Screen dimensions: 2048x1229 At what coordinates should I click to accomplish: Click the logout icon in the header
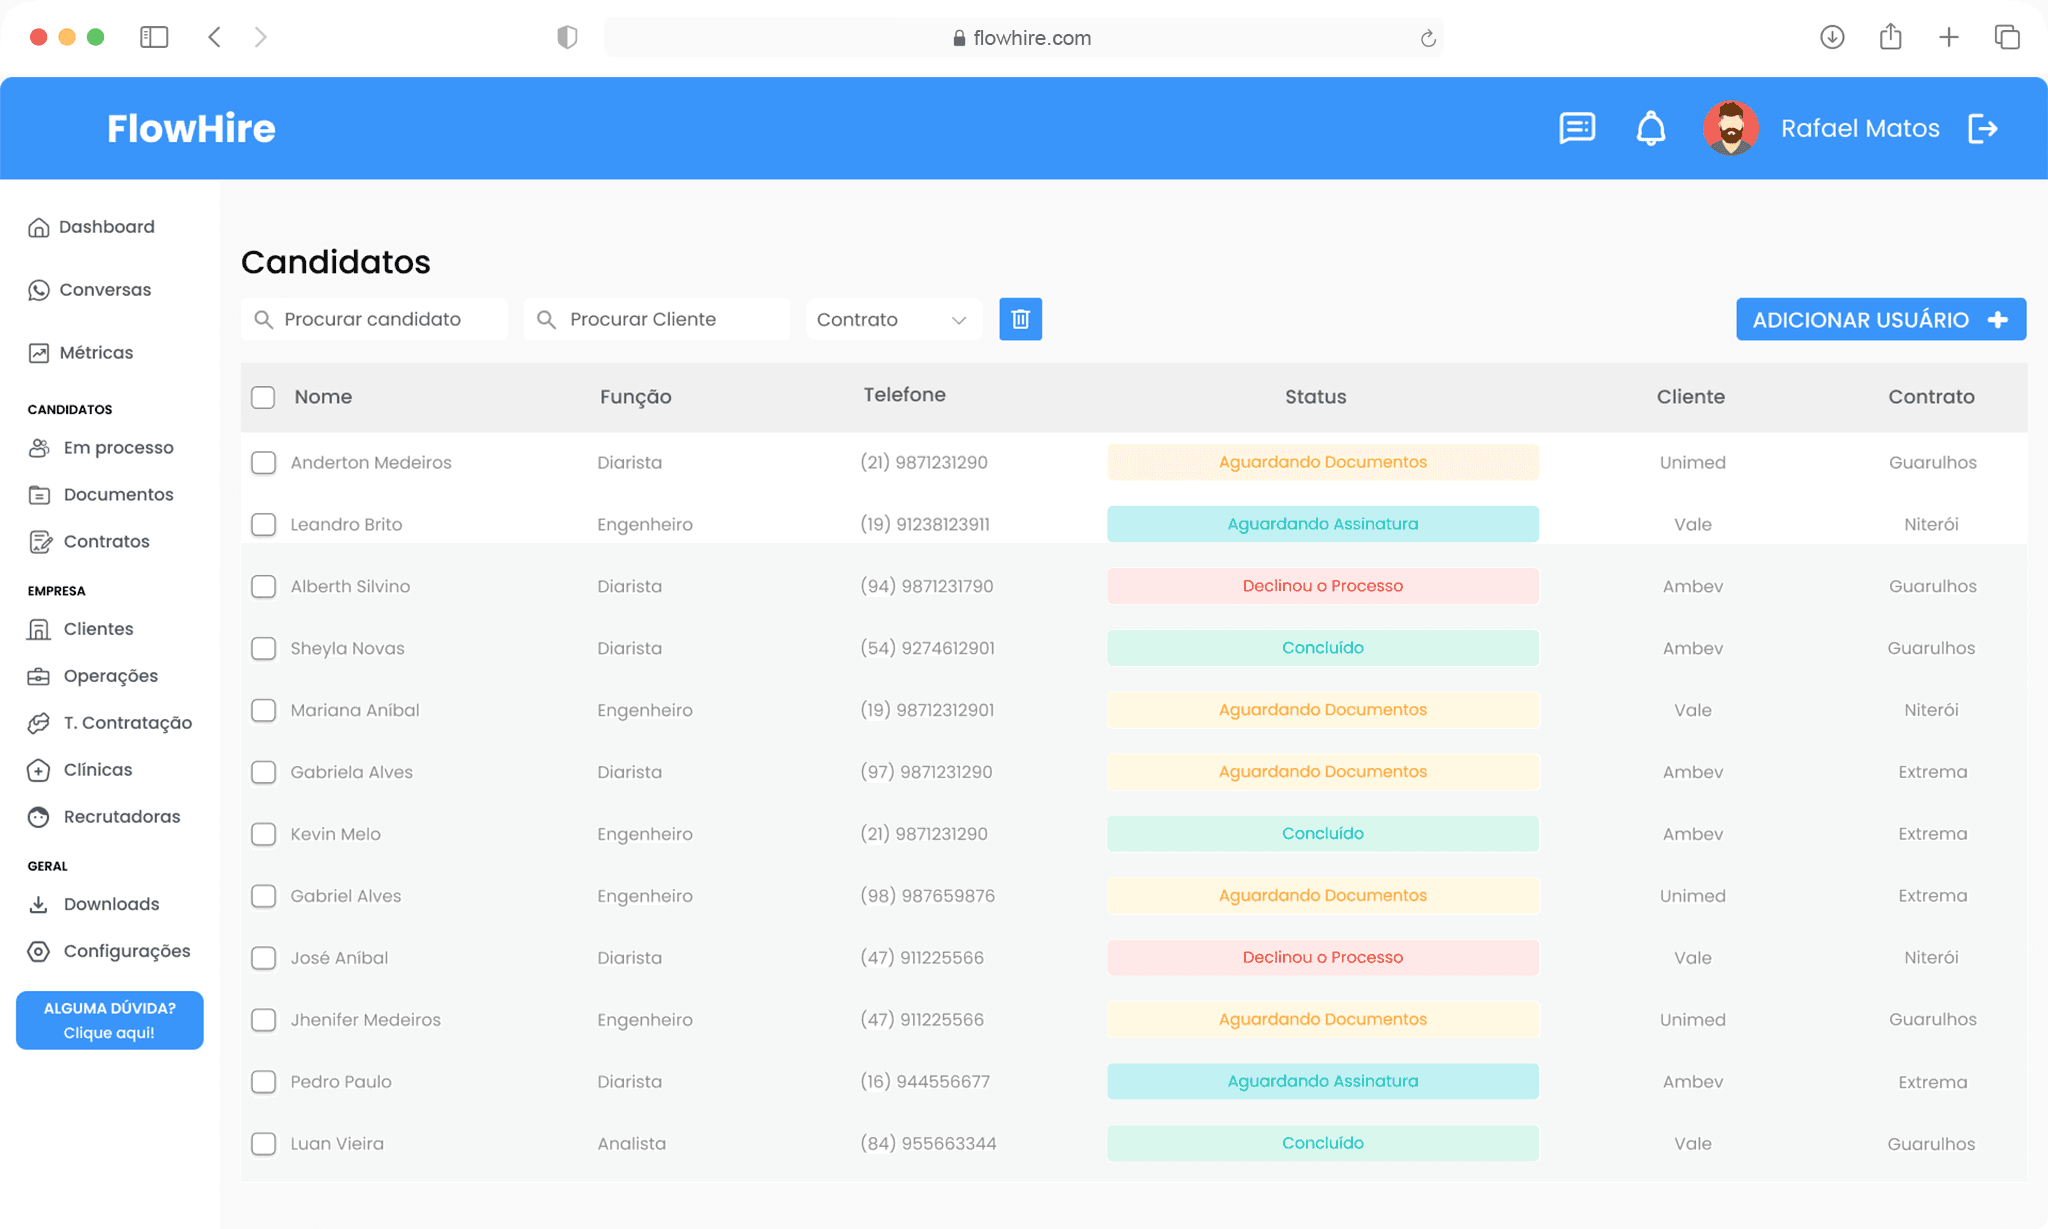click(1985, 128)
